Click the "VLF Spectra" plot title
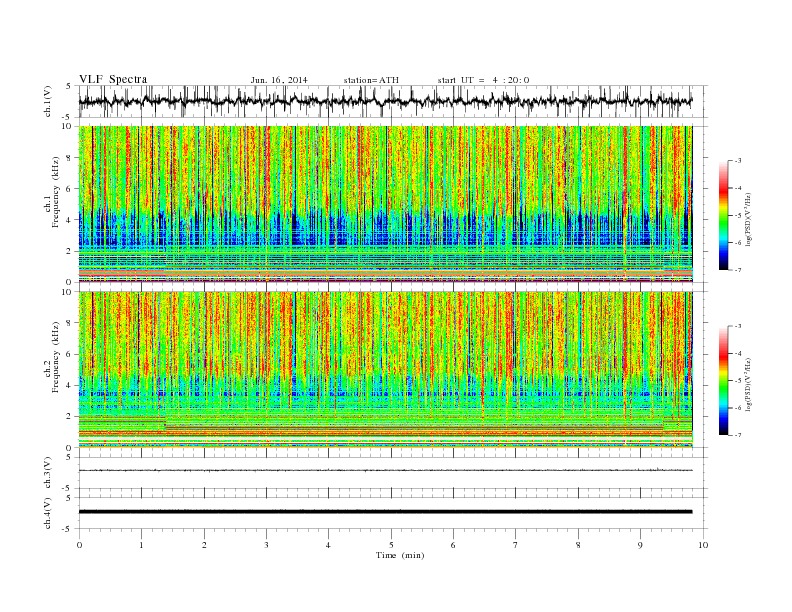Image resolution: width=792 pixels, height=612 pixels. pos(113,79)
